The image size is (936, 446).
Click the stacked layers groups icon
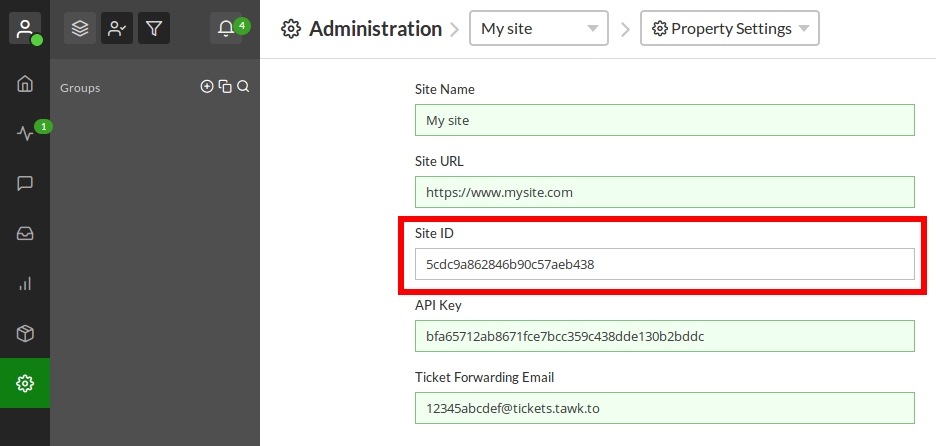pos(80,29)
